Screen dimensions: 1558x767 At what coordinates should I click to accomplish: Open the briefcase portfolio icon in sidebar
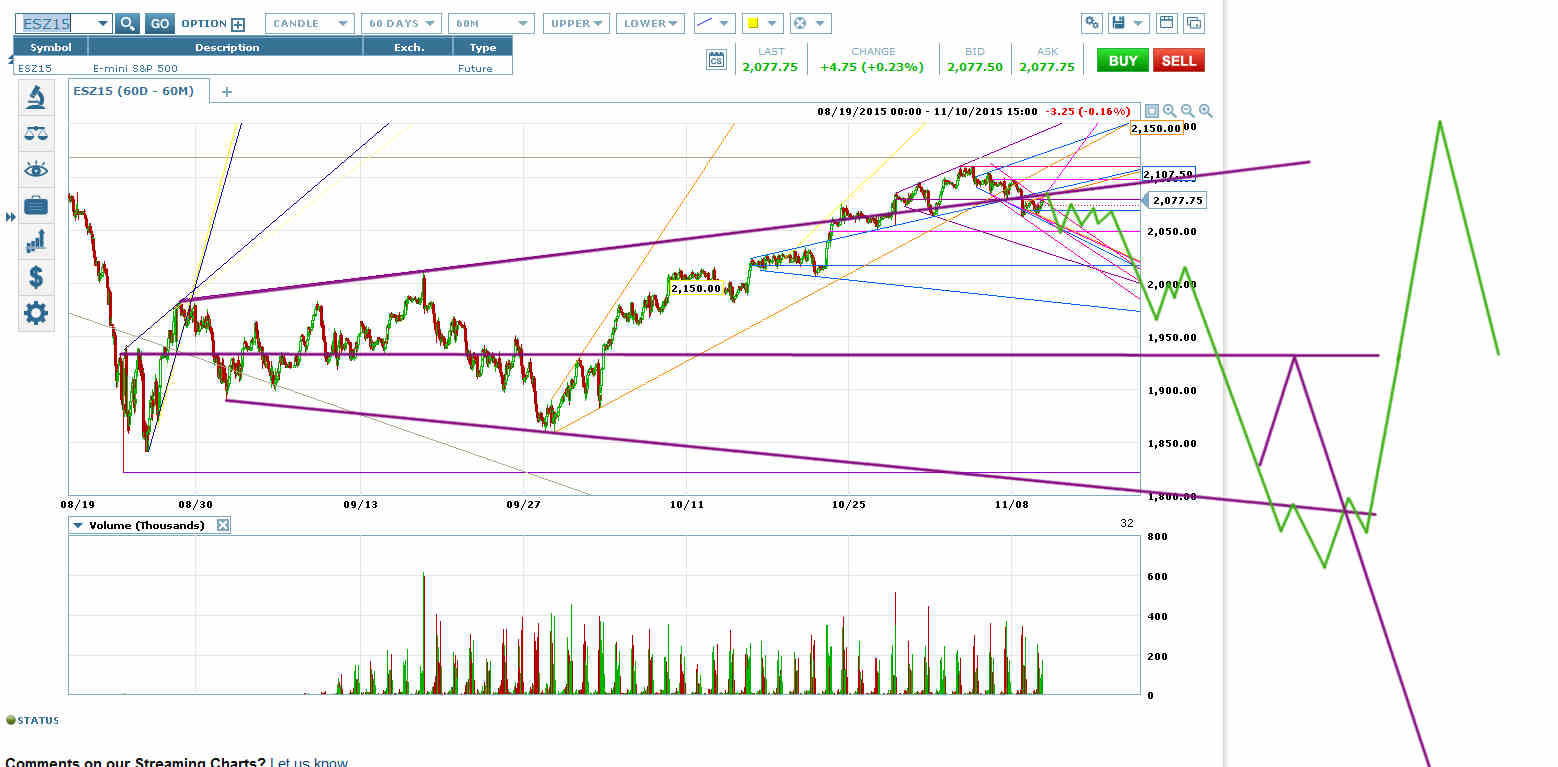[x=35, y=205]
